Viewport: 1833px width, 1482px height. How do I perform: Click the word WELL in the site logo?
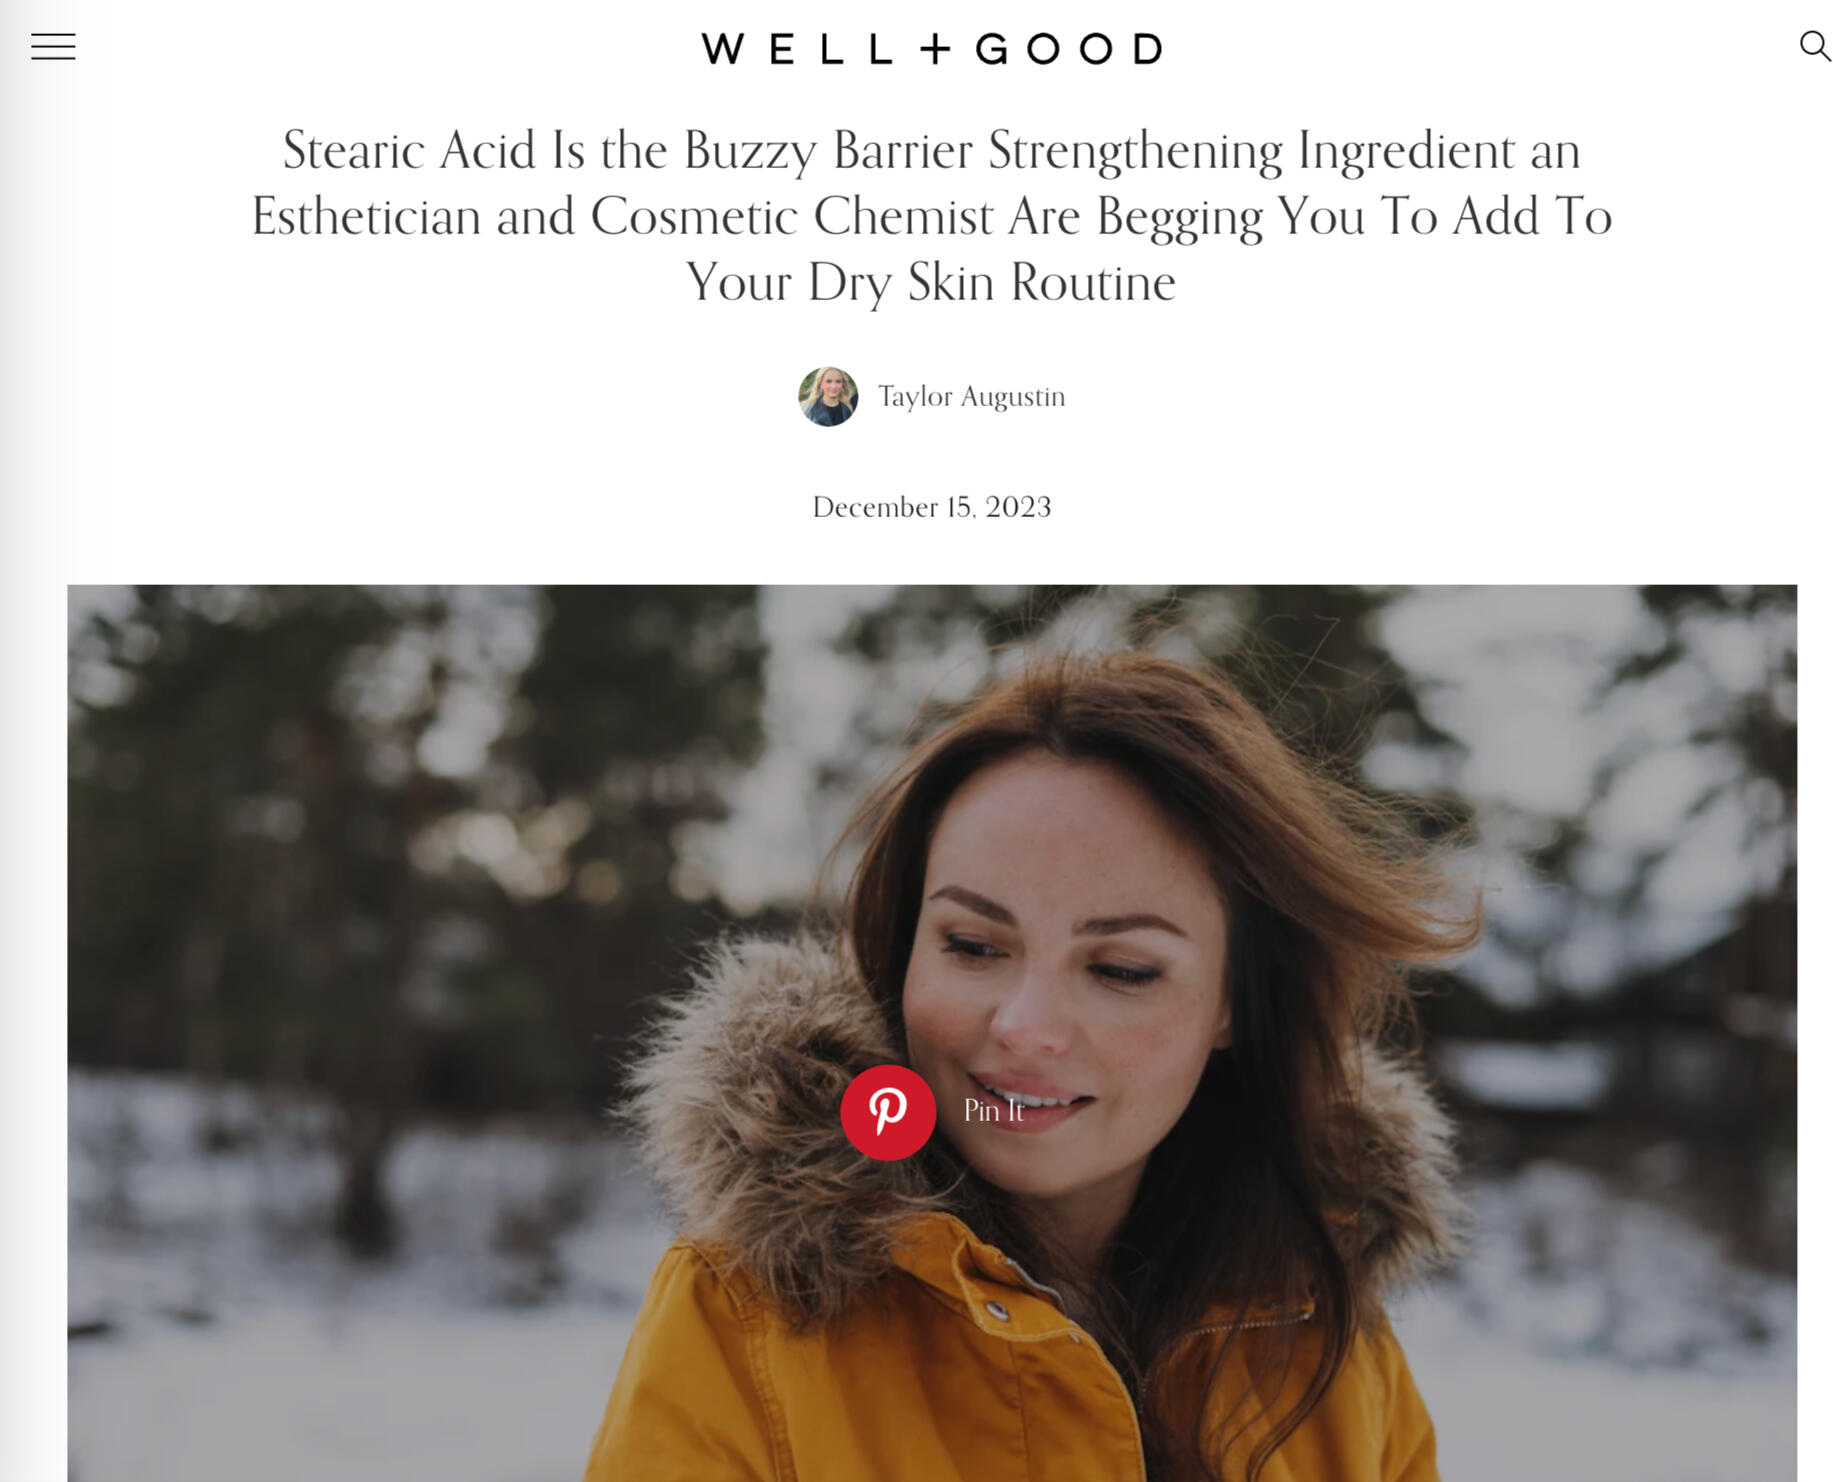[x=797, y=48]
